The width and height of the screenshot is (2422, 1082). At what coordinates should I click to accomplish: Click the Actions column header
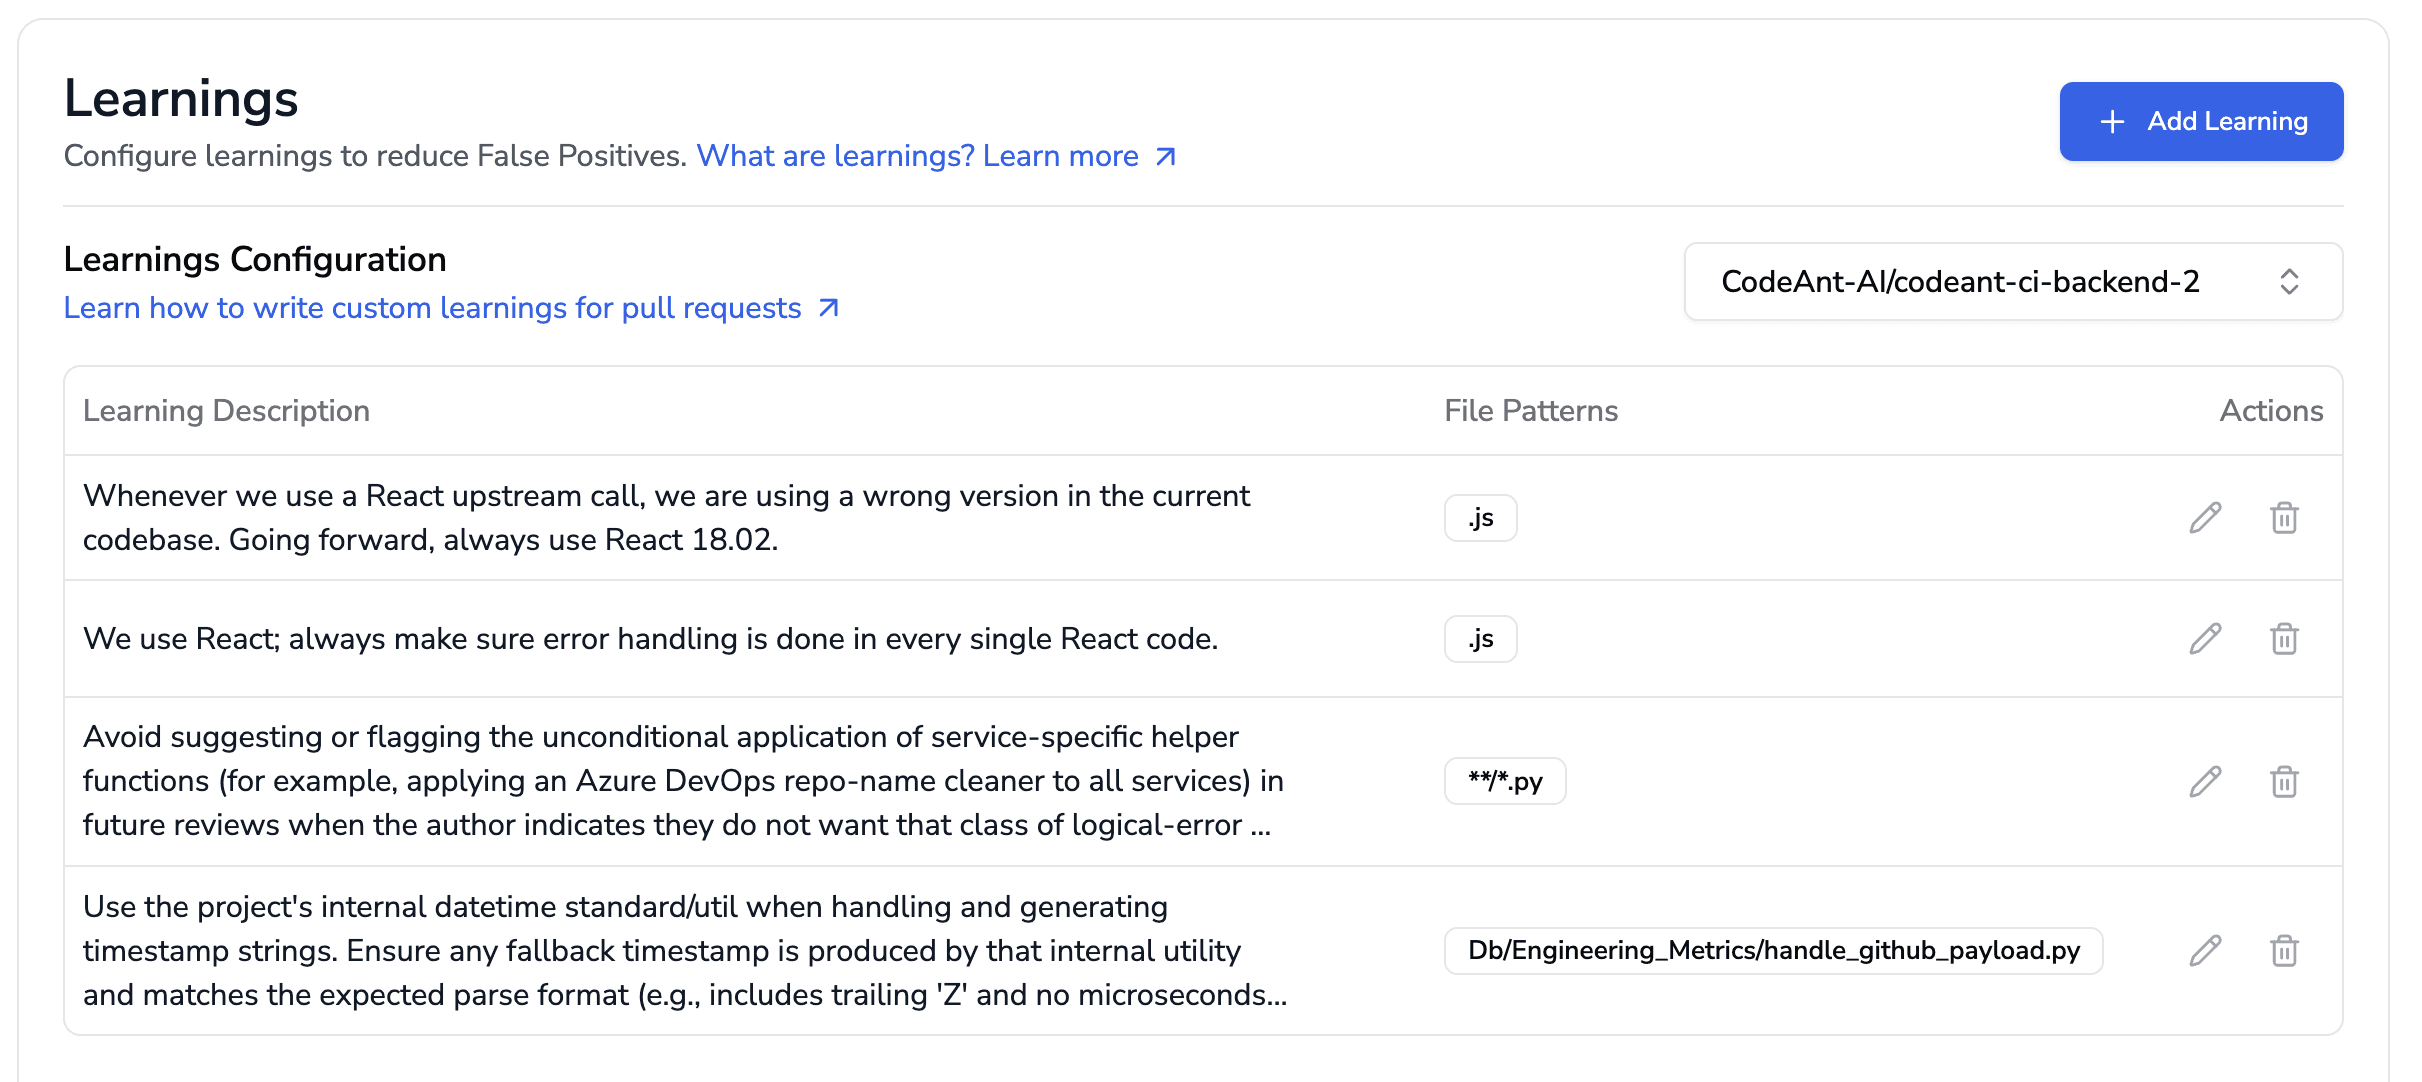(x=2272, y=410)
